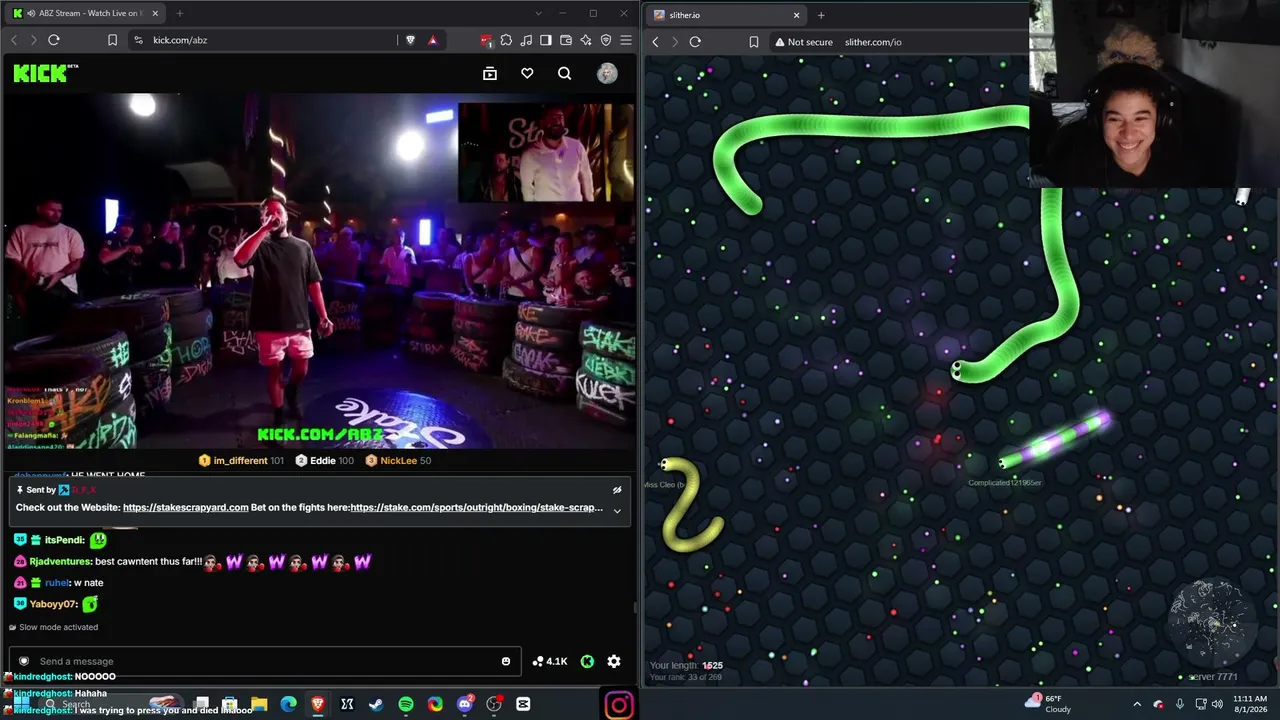Open the stakescrapyard.com link
The image size is (1280, 720).
pyautogui.click(x=185, y=507)
